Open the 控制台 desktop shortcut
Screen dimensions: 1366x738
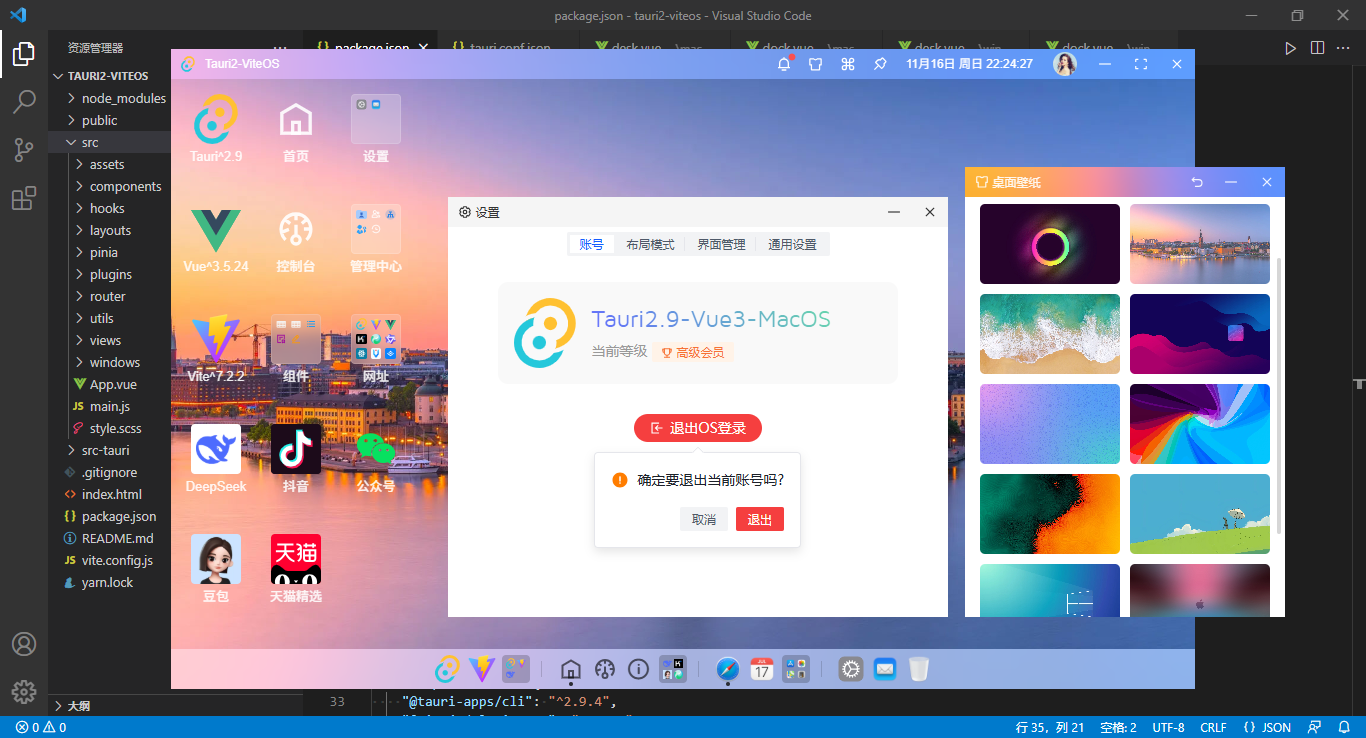295,228
